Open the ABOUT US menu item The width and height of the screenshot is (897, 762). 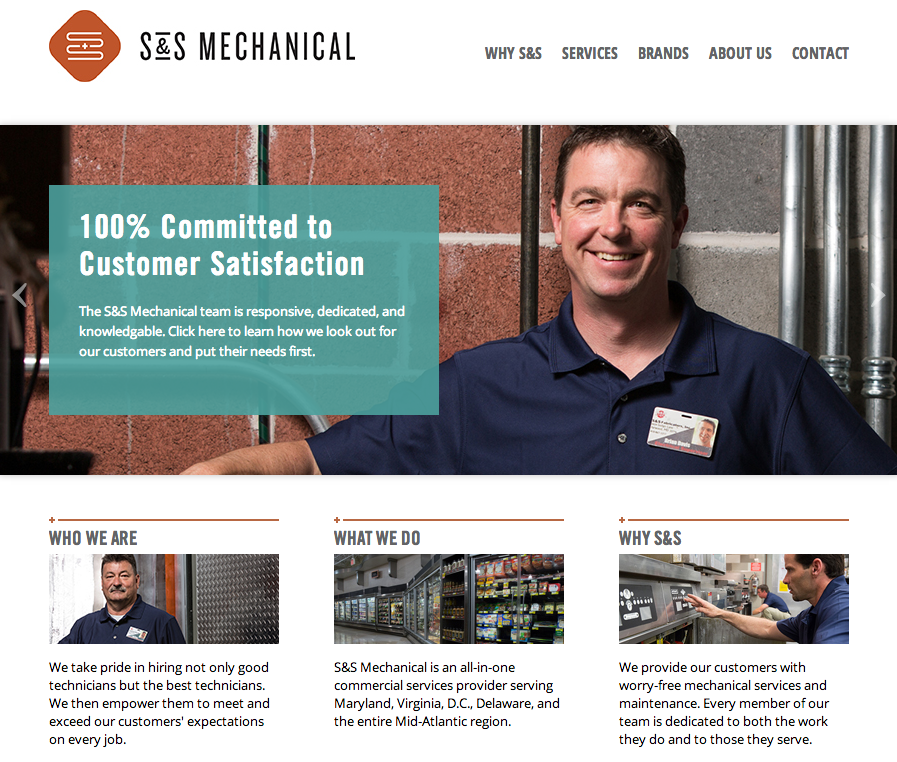[x=740, y=53]
